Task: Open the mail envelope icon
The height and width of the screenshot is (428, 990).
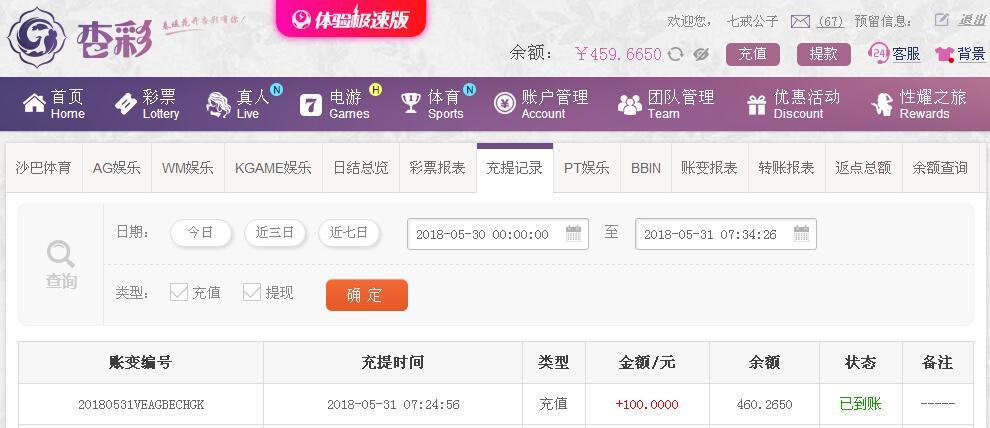Action: click(x=800, y=21)
